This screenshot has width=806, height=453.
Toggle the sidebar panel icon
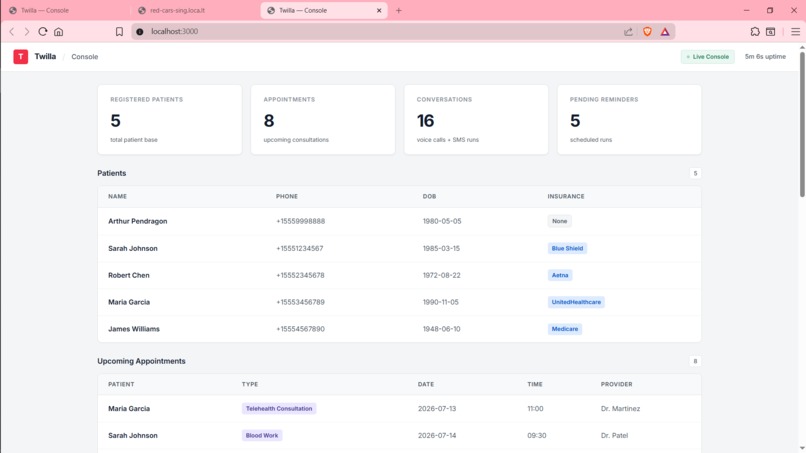point(771,32)
